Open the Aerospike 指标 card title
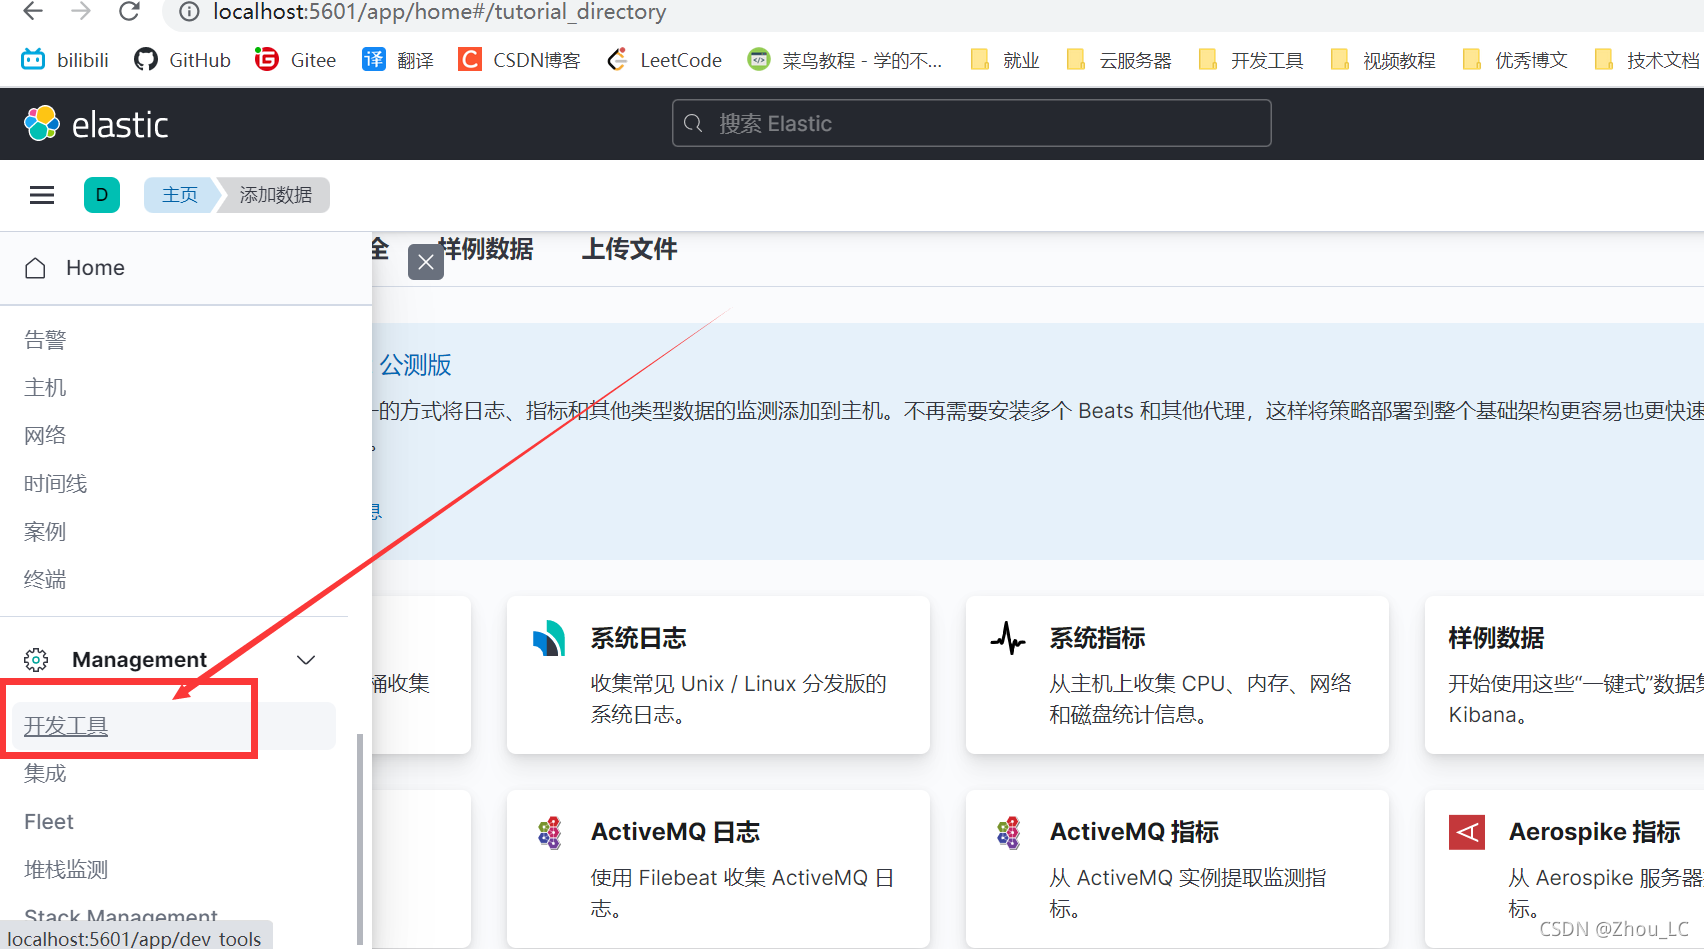The height and width of the screenshot is (949, 1704). [x=1594, y=832]
